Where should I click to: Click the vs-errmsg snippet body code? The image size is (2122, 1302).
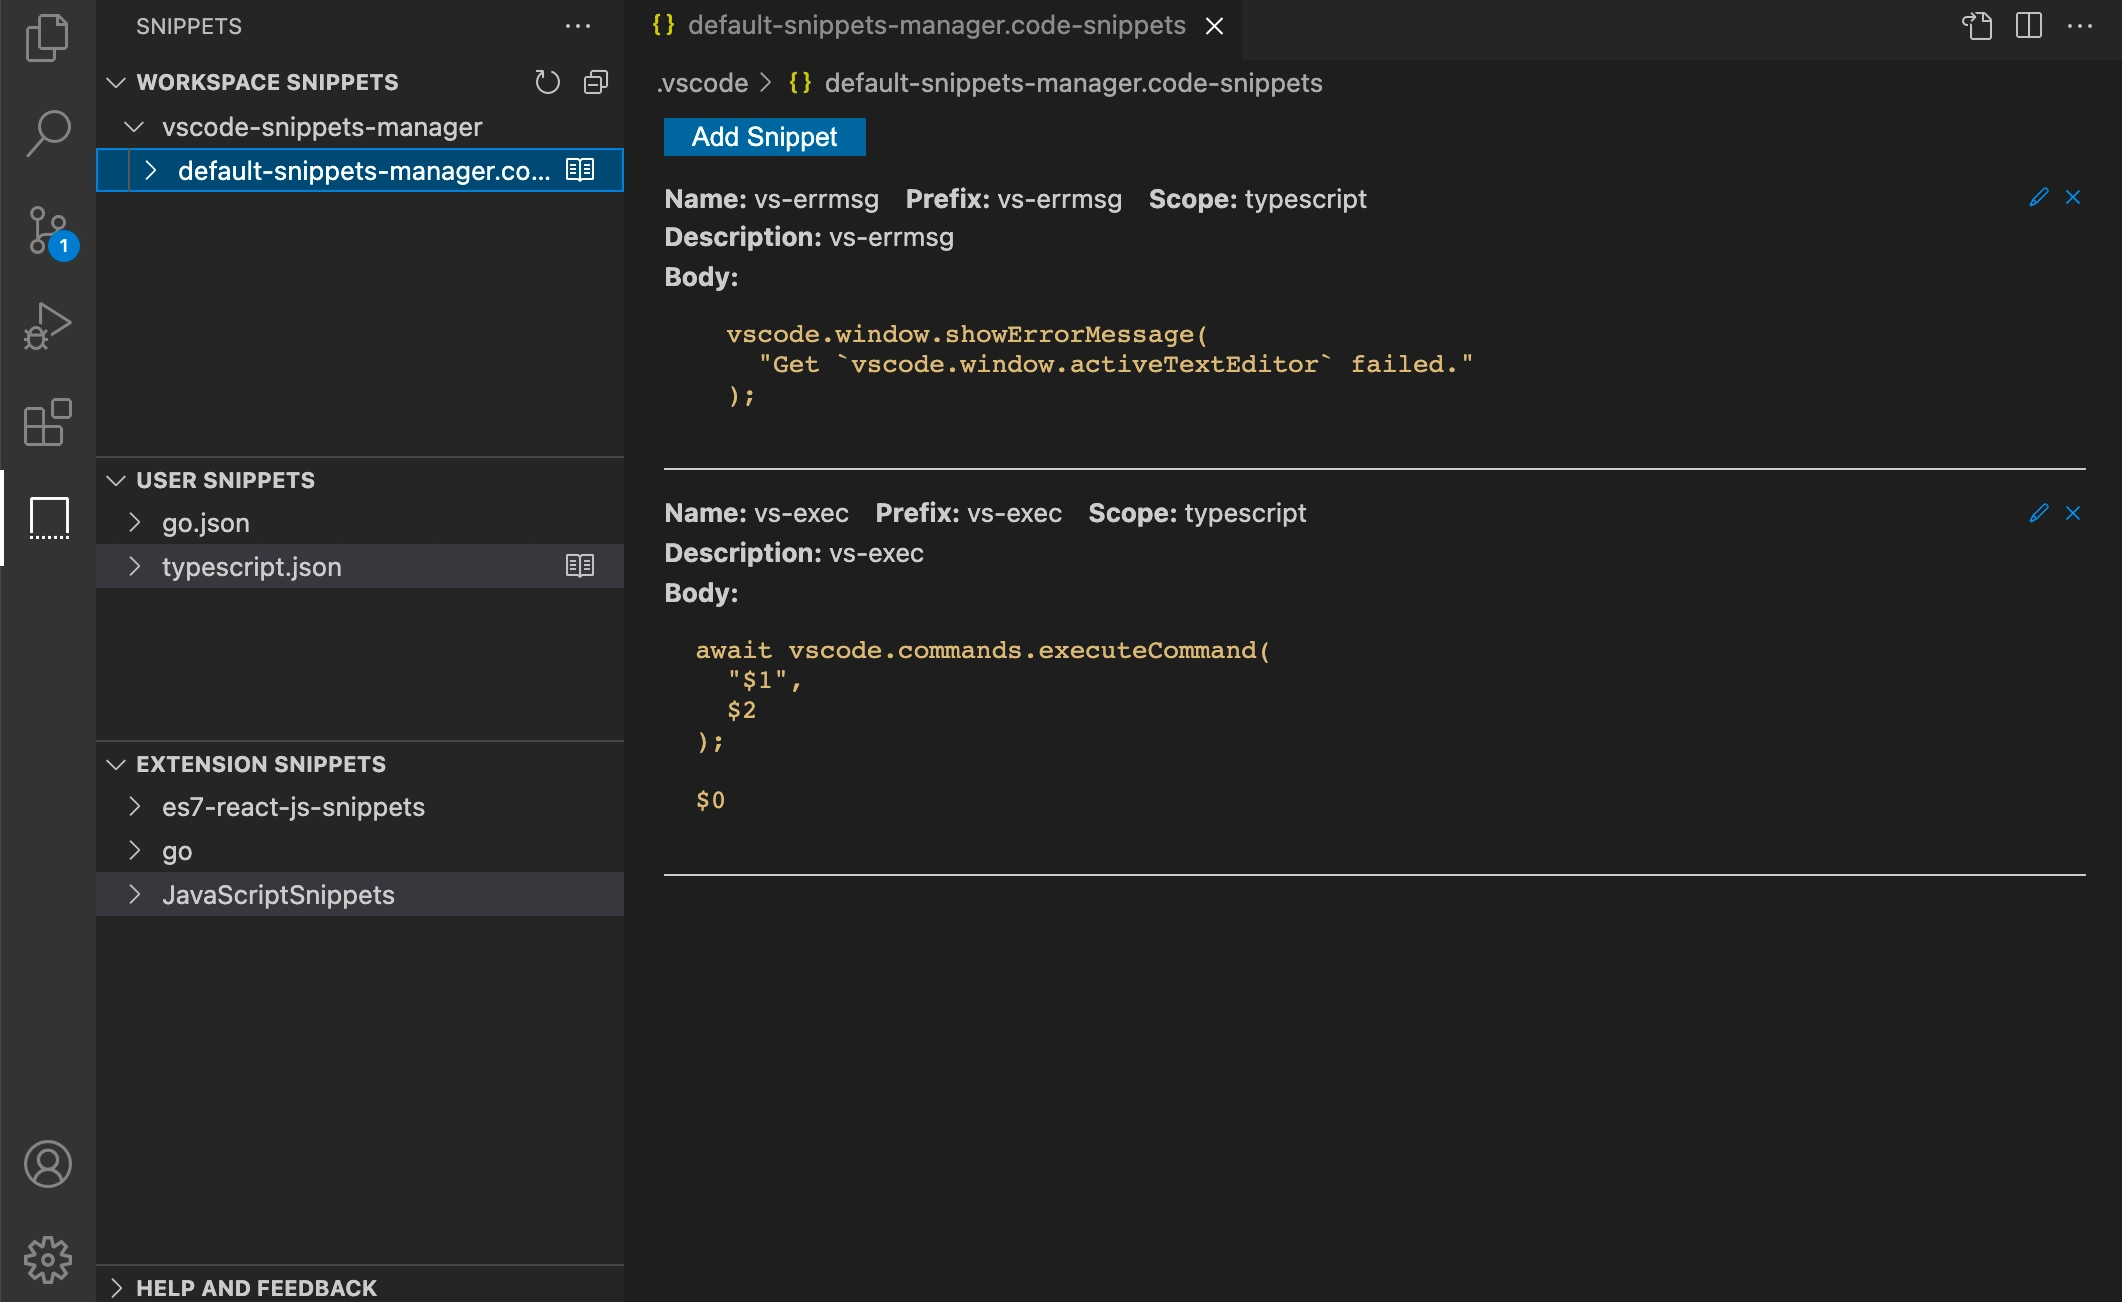[1100, 365]
